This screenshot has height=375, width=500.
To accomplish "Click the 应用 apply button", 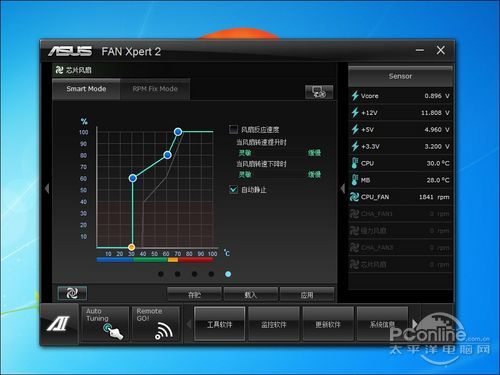I will (x=307, y=295).
